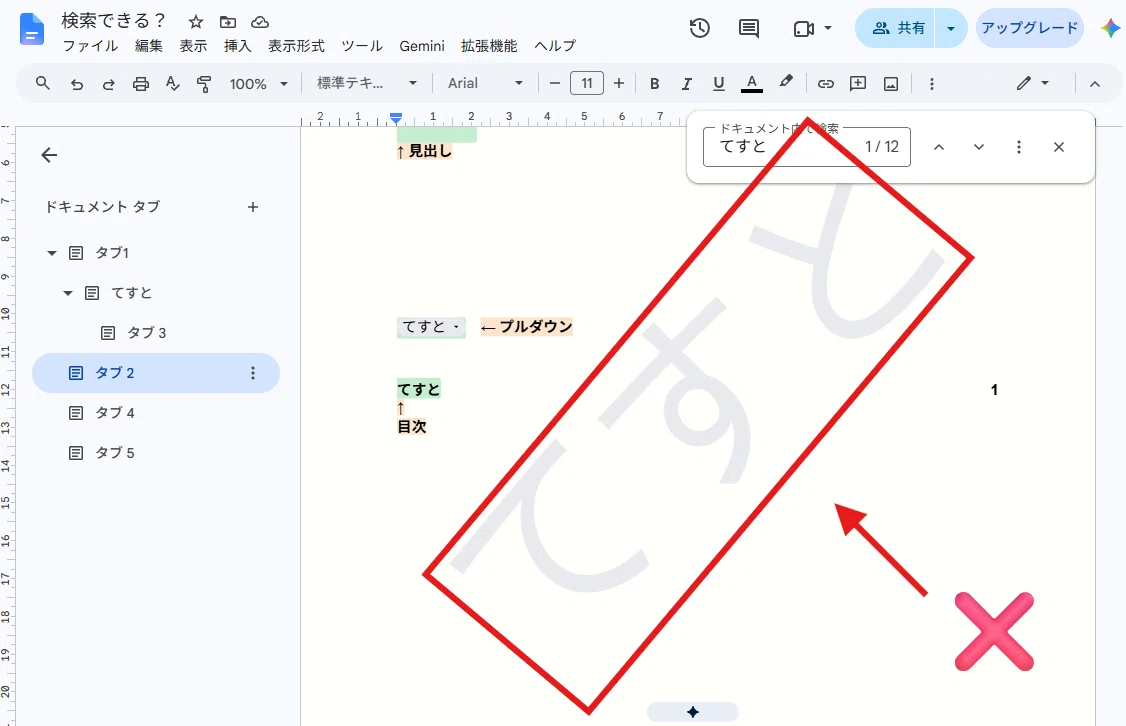The width and height of the screenshot is (1126, 726).
Task: Insert an image from toolbar
Action: [x=890, y=84]
